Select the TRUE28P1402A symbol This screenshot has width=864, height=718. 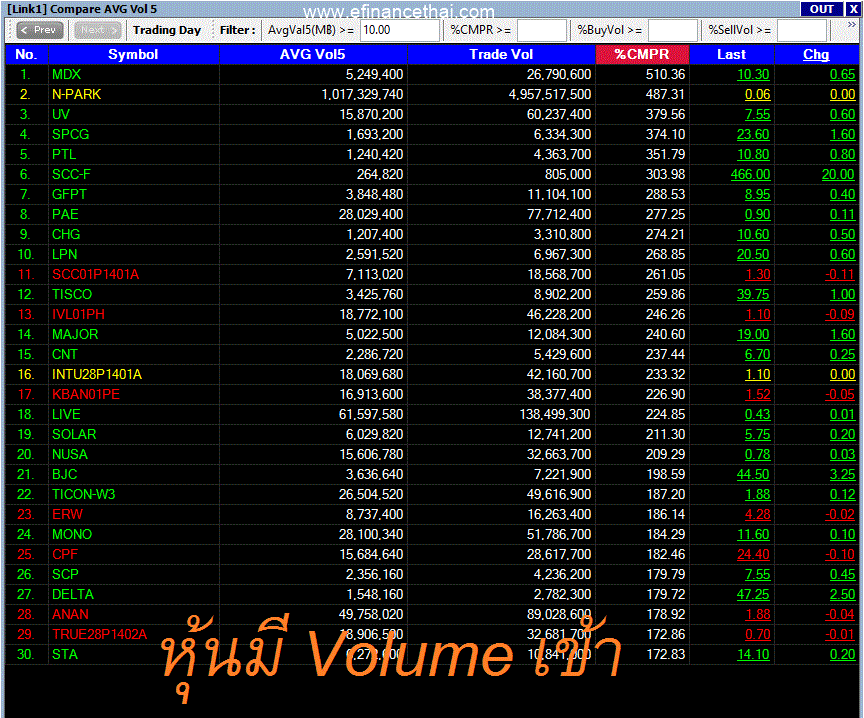[100, 634]
